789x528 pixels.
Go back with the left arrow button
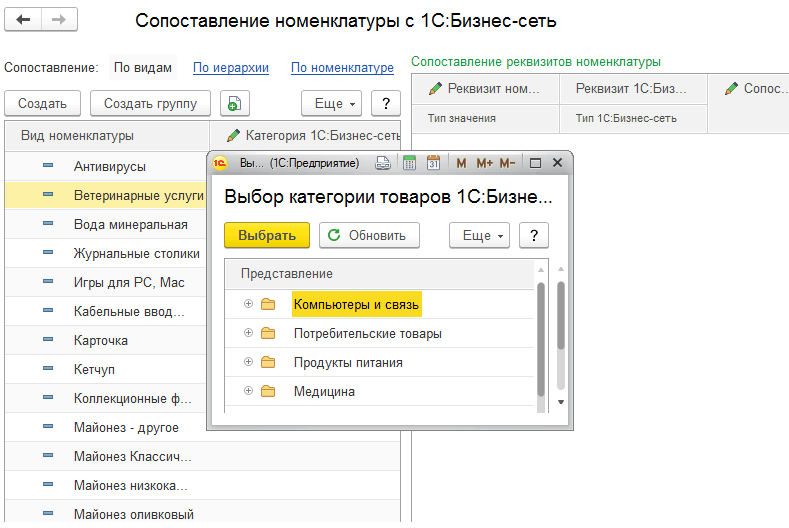coord(23,21)
